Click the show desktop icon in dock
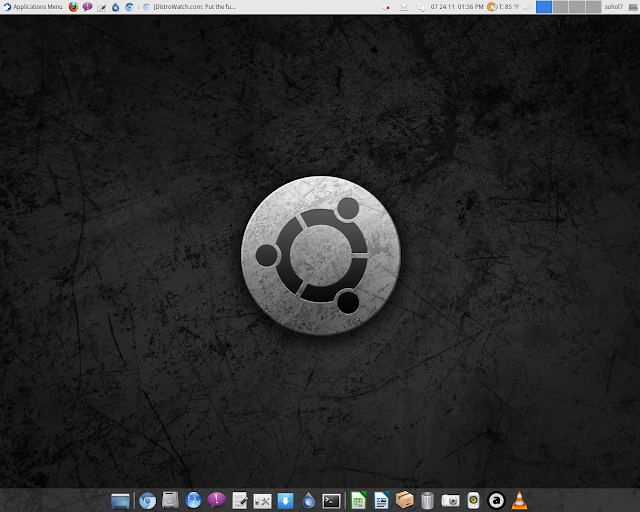The width and height of the screenshot is (640, 512). pos(120,501)
